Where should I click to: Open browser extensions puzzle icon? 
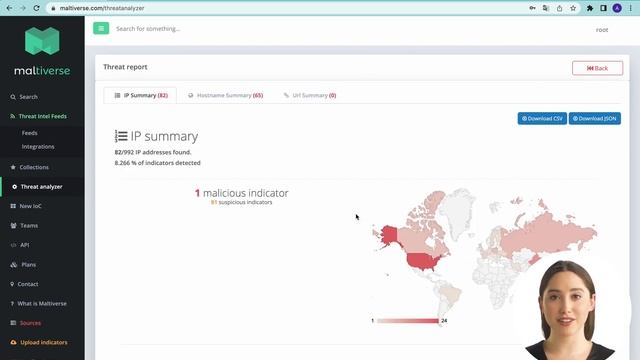[590, 8]
